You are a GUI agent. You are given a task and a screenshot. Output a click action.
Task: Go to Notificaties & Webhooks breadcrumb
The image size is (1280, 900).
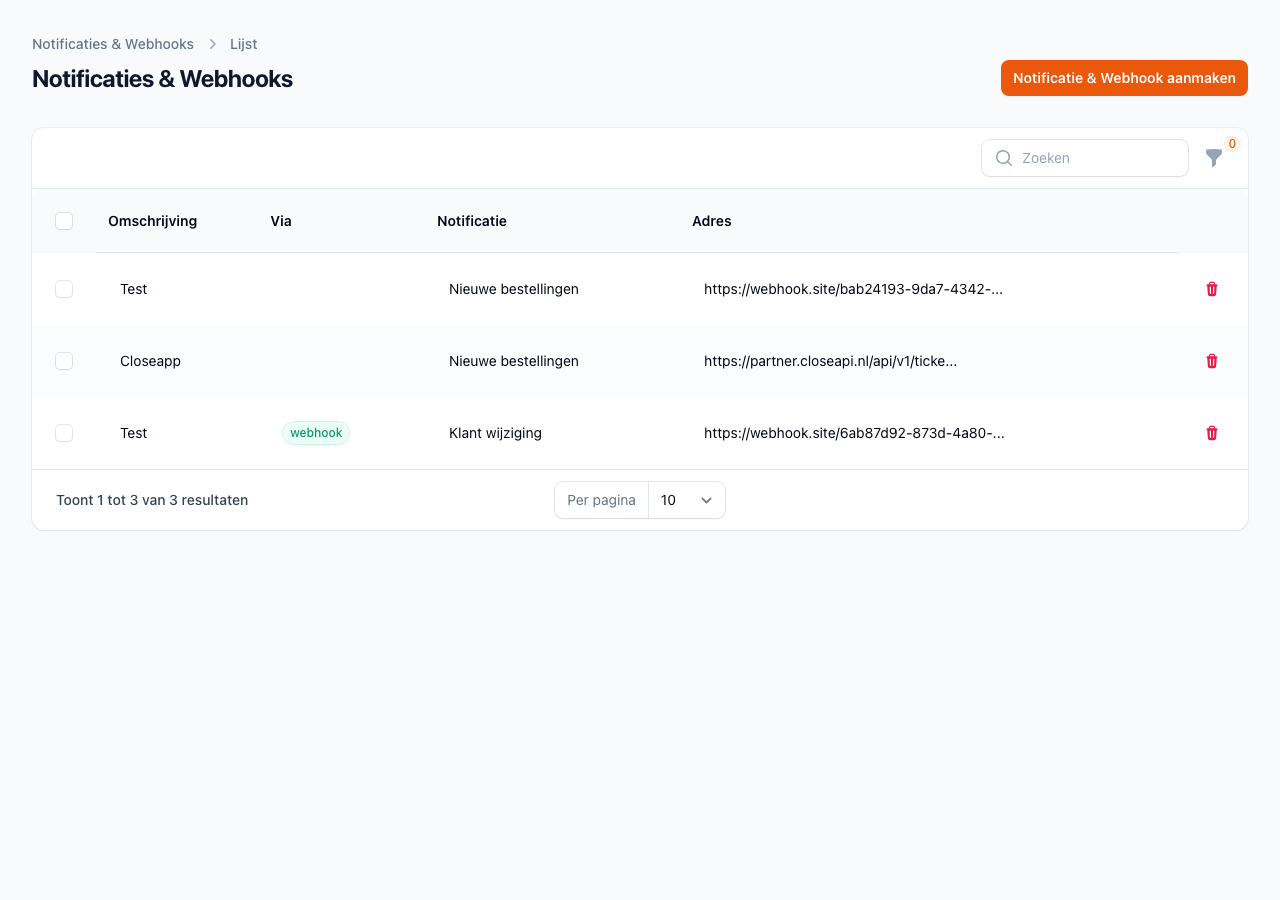113,44
